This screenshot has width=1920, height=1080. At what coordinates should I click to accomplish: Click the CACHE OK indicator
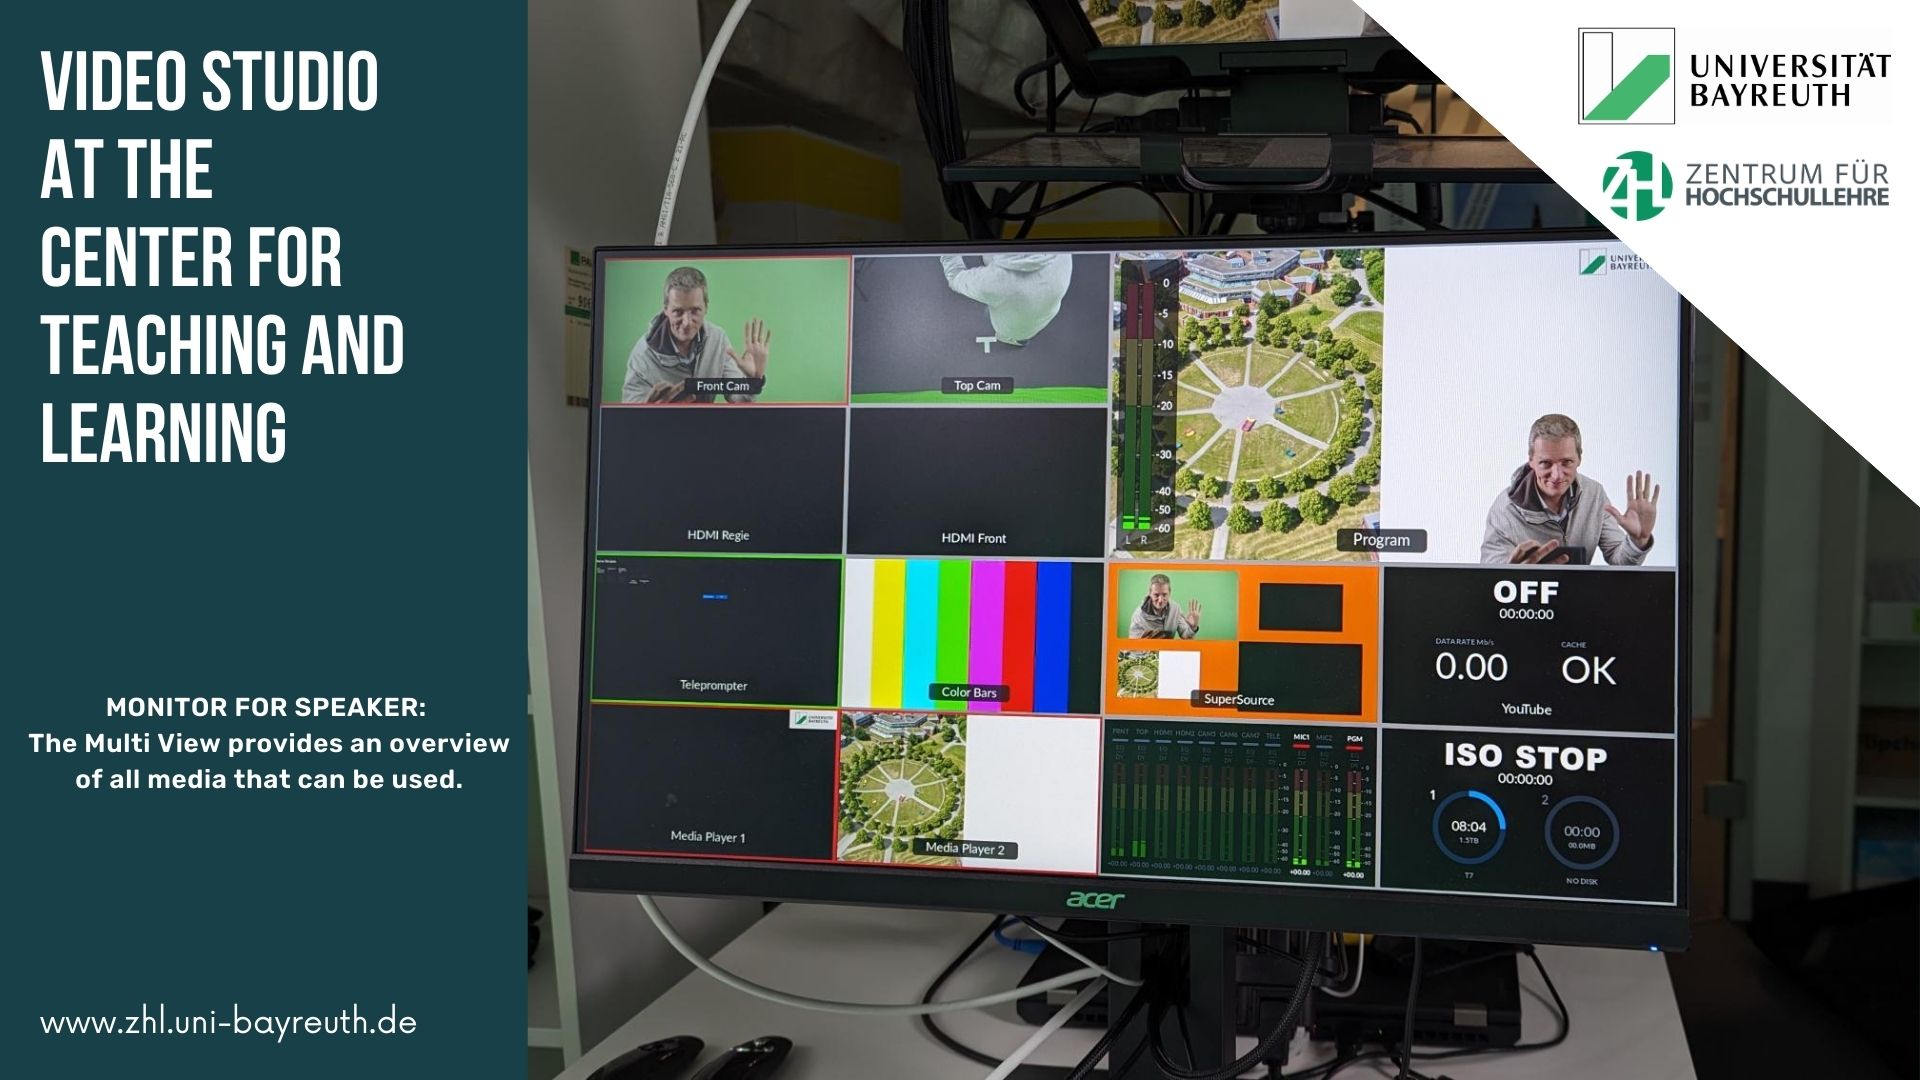[1588, 669]
